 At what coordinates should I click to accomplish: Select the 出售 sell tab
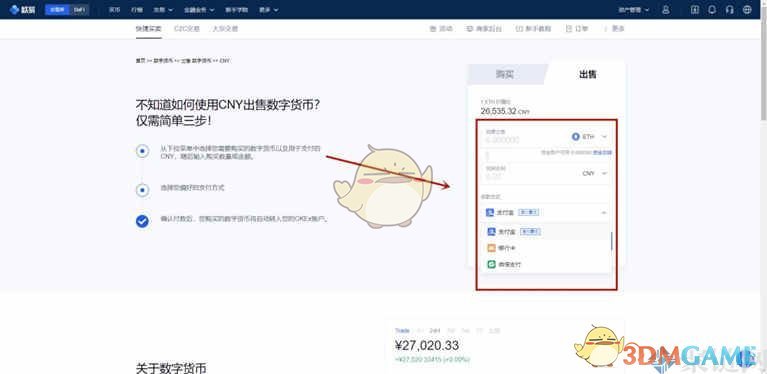pos(587,74)
